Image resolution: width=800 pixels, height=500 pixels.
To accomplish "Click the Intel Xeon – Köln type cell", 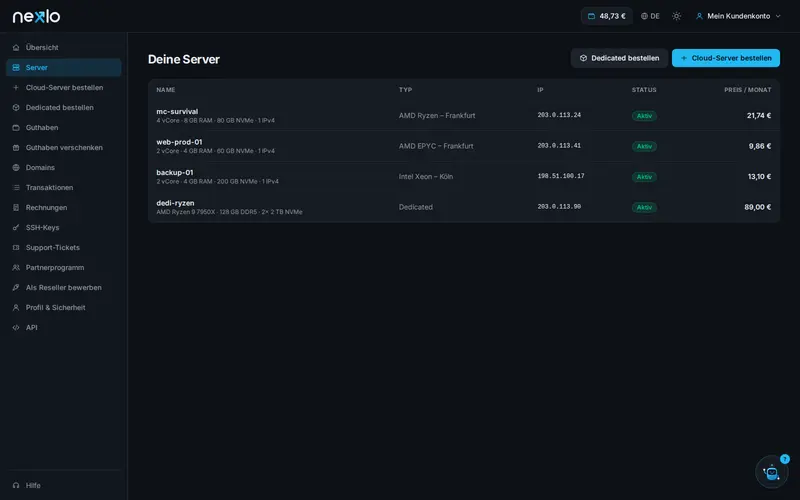I will point(426,177).
